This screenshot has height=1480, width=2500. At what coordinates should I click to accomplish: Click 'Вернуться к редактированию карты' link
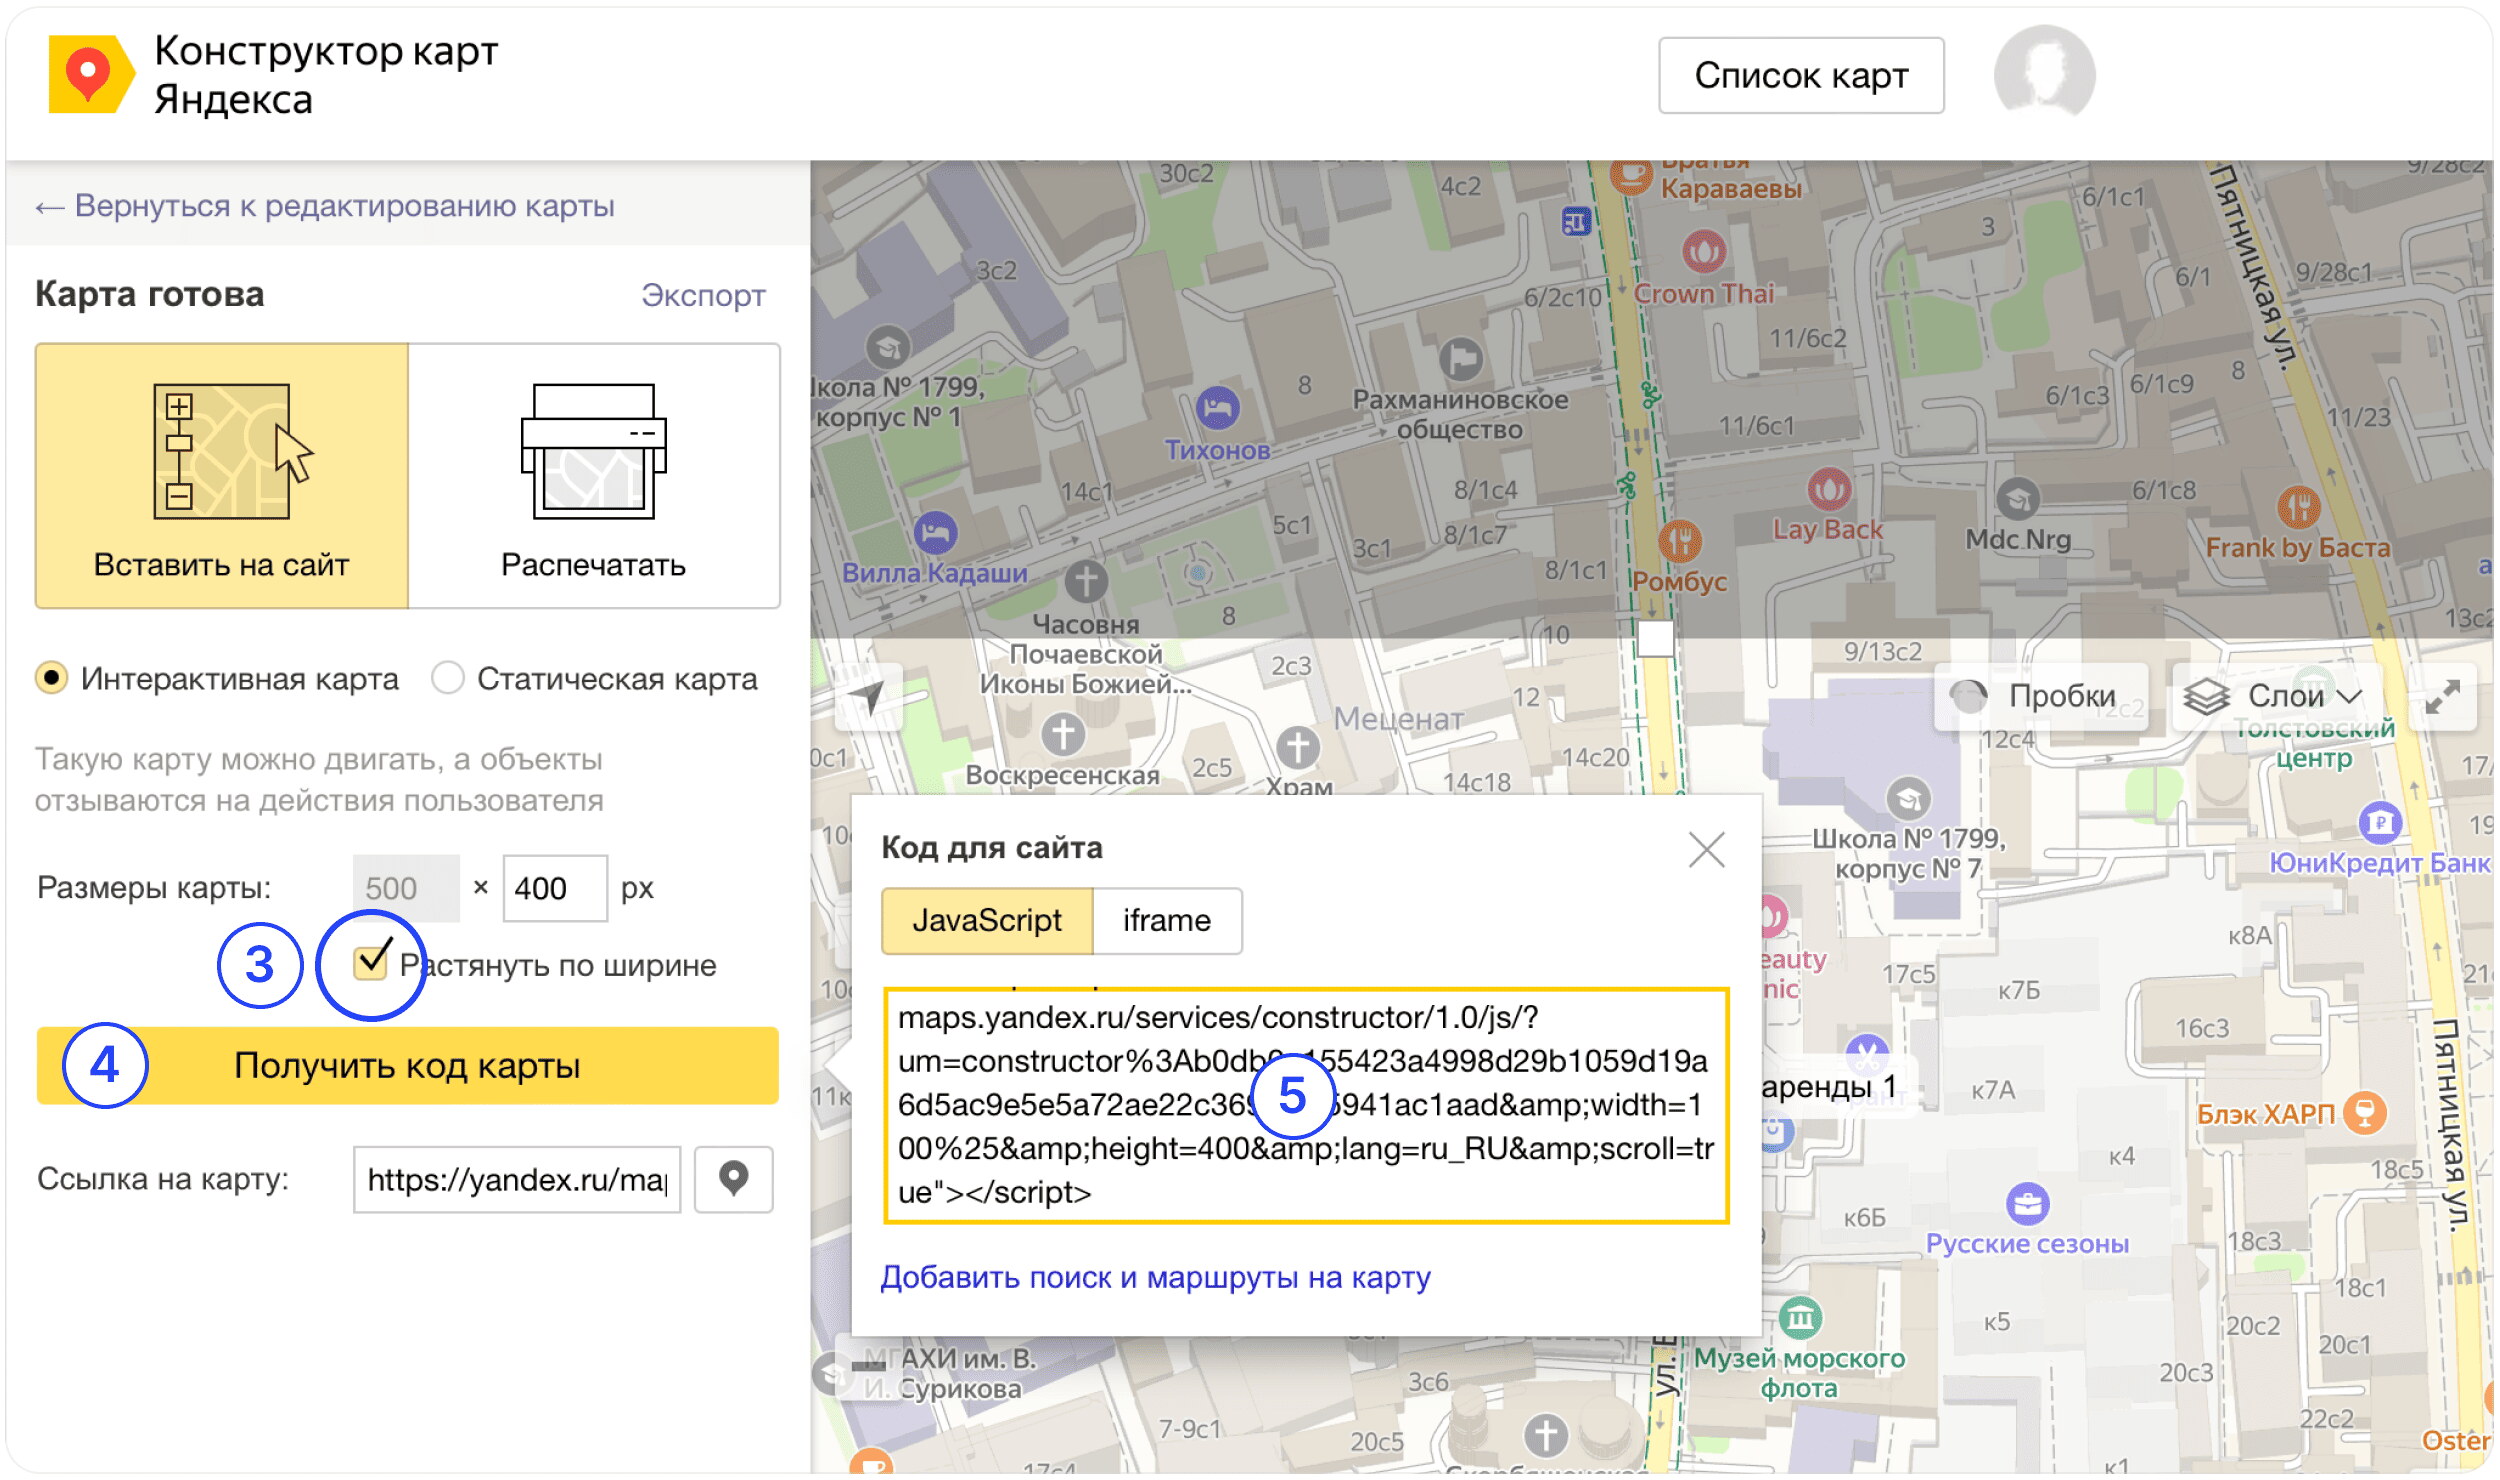pyautogui.click(x=325, y=205)
